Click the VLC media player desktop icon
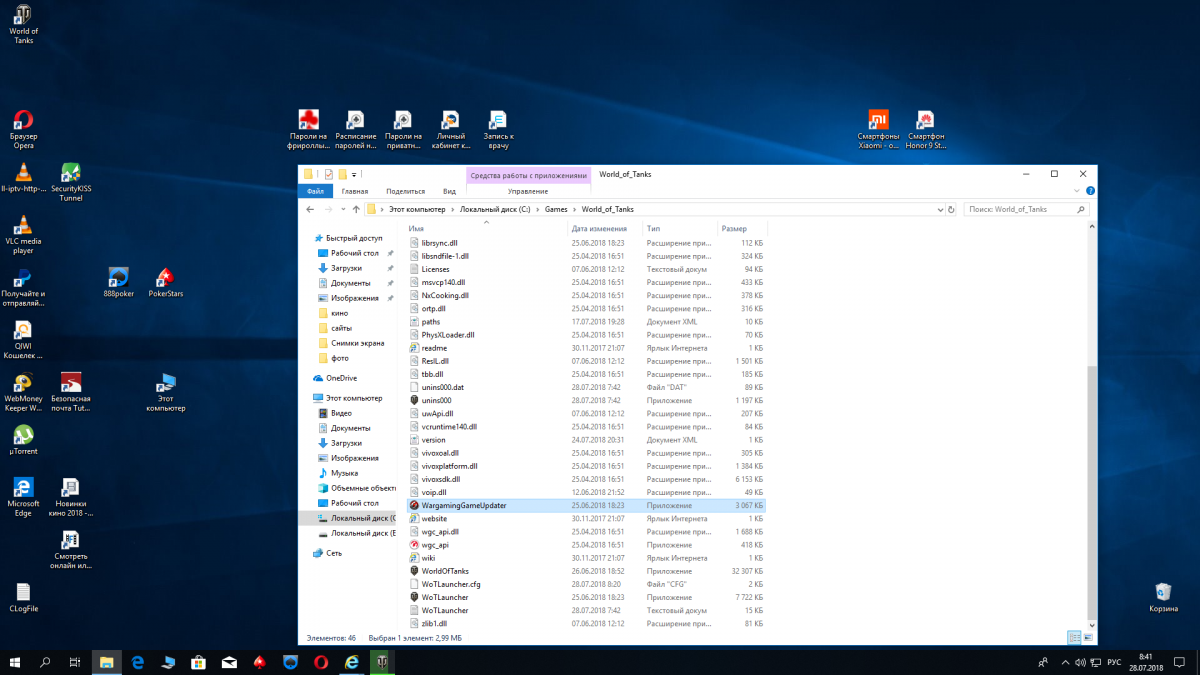 (23, 225)
